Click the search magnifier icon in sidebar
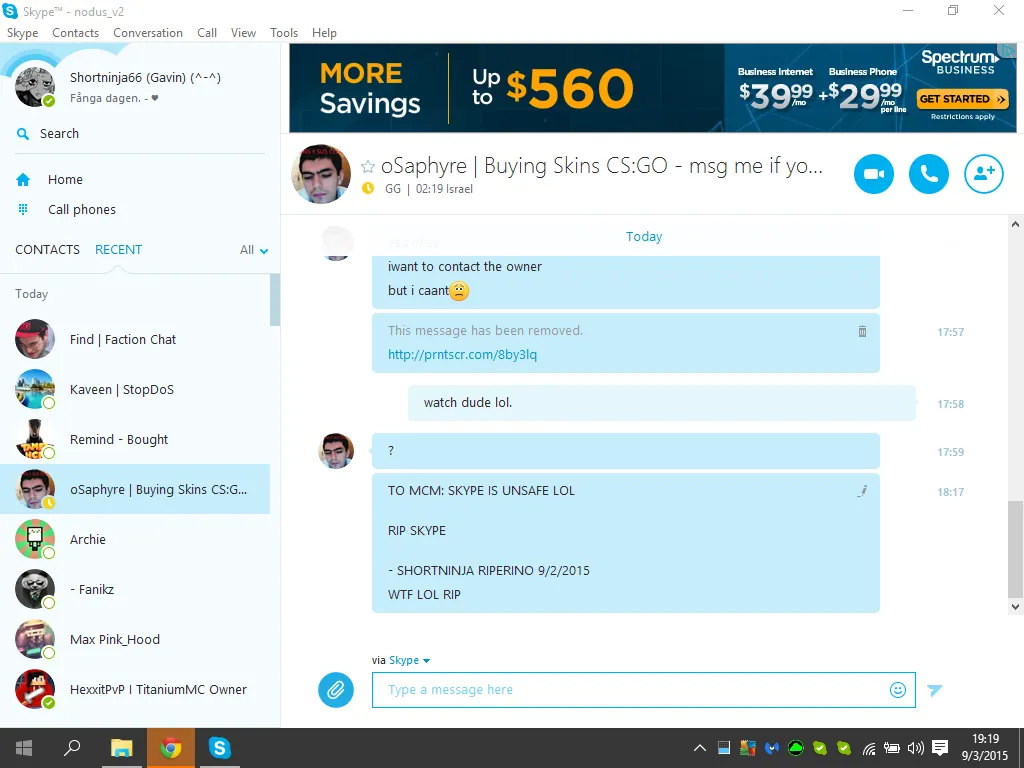The image size is (1024, 768). [x=23, y=134]
